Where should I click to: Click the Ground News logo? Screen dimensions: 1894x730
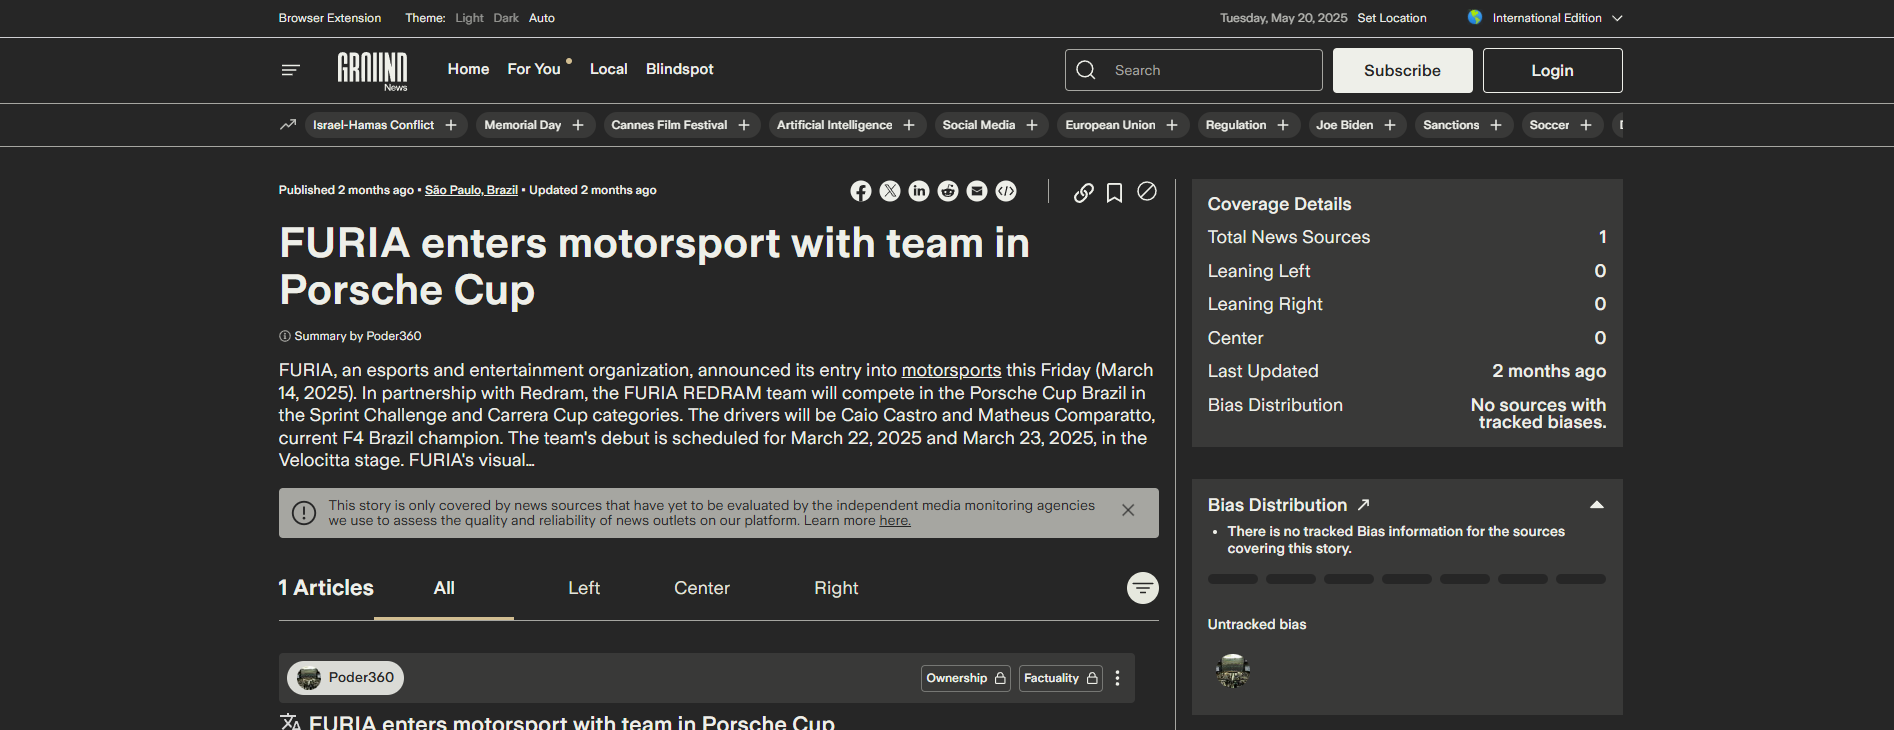click(x=372, y=71)
